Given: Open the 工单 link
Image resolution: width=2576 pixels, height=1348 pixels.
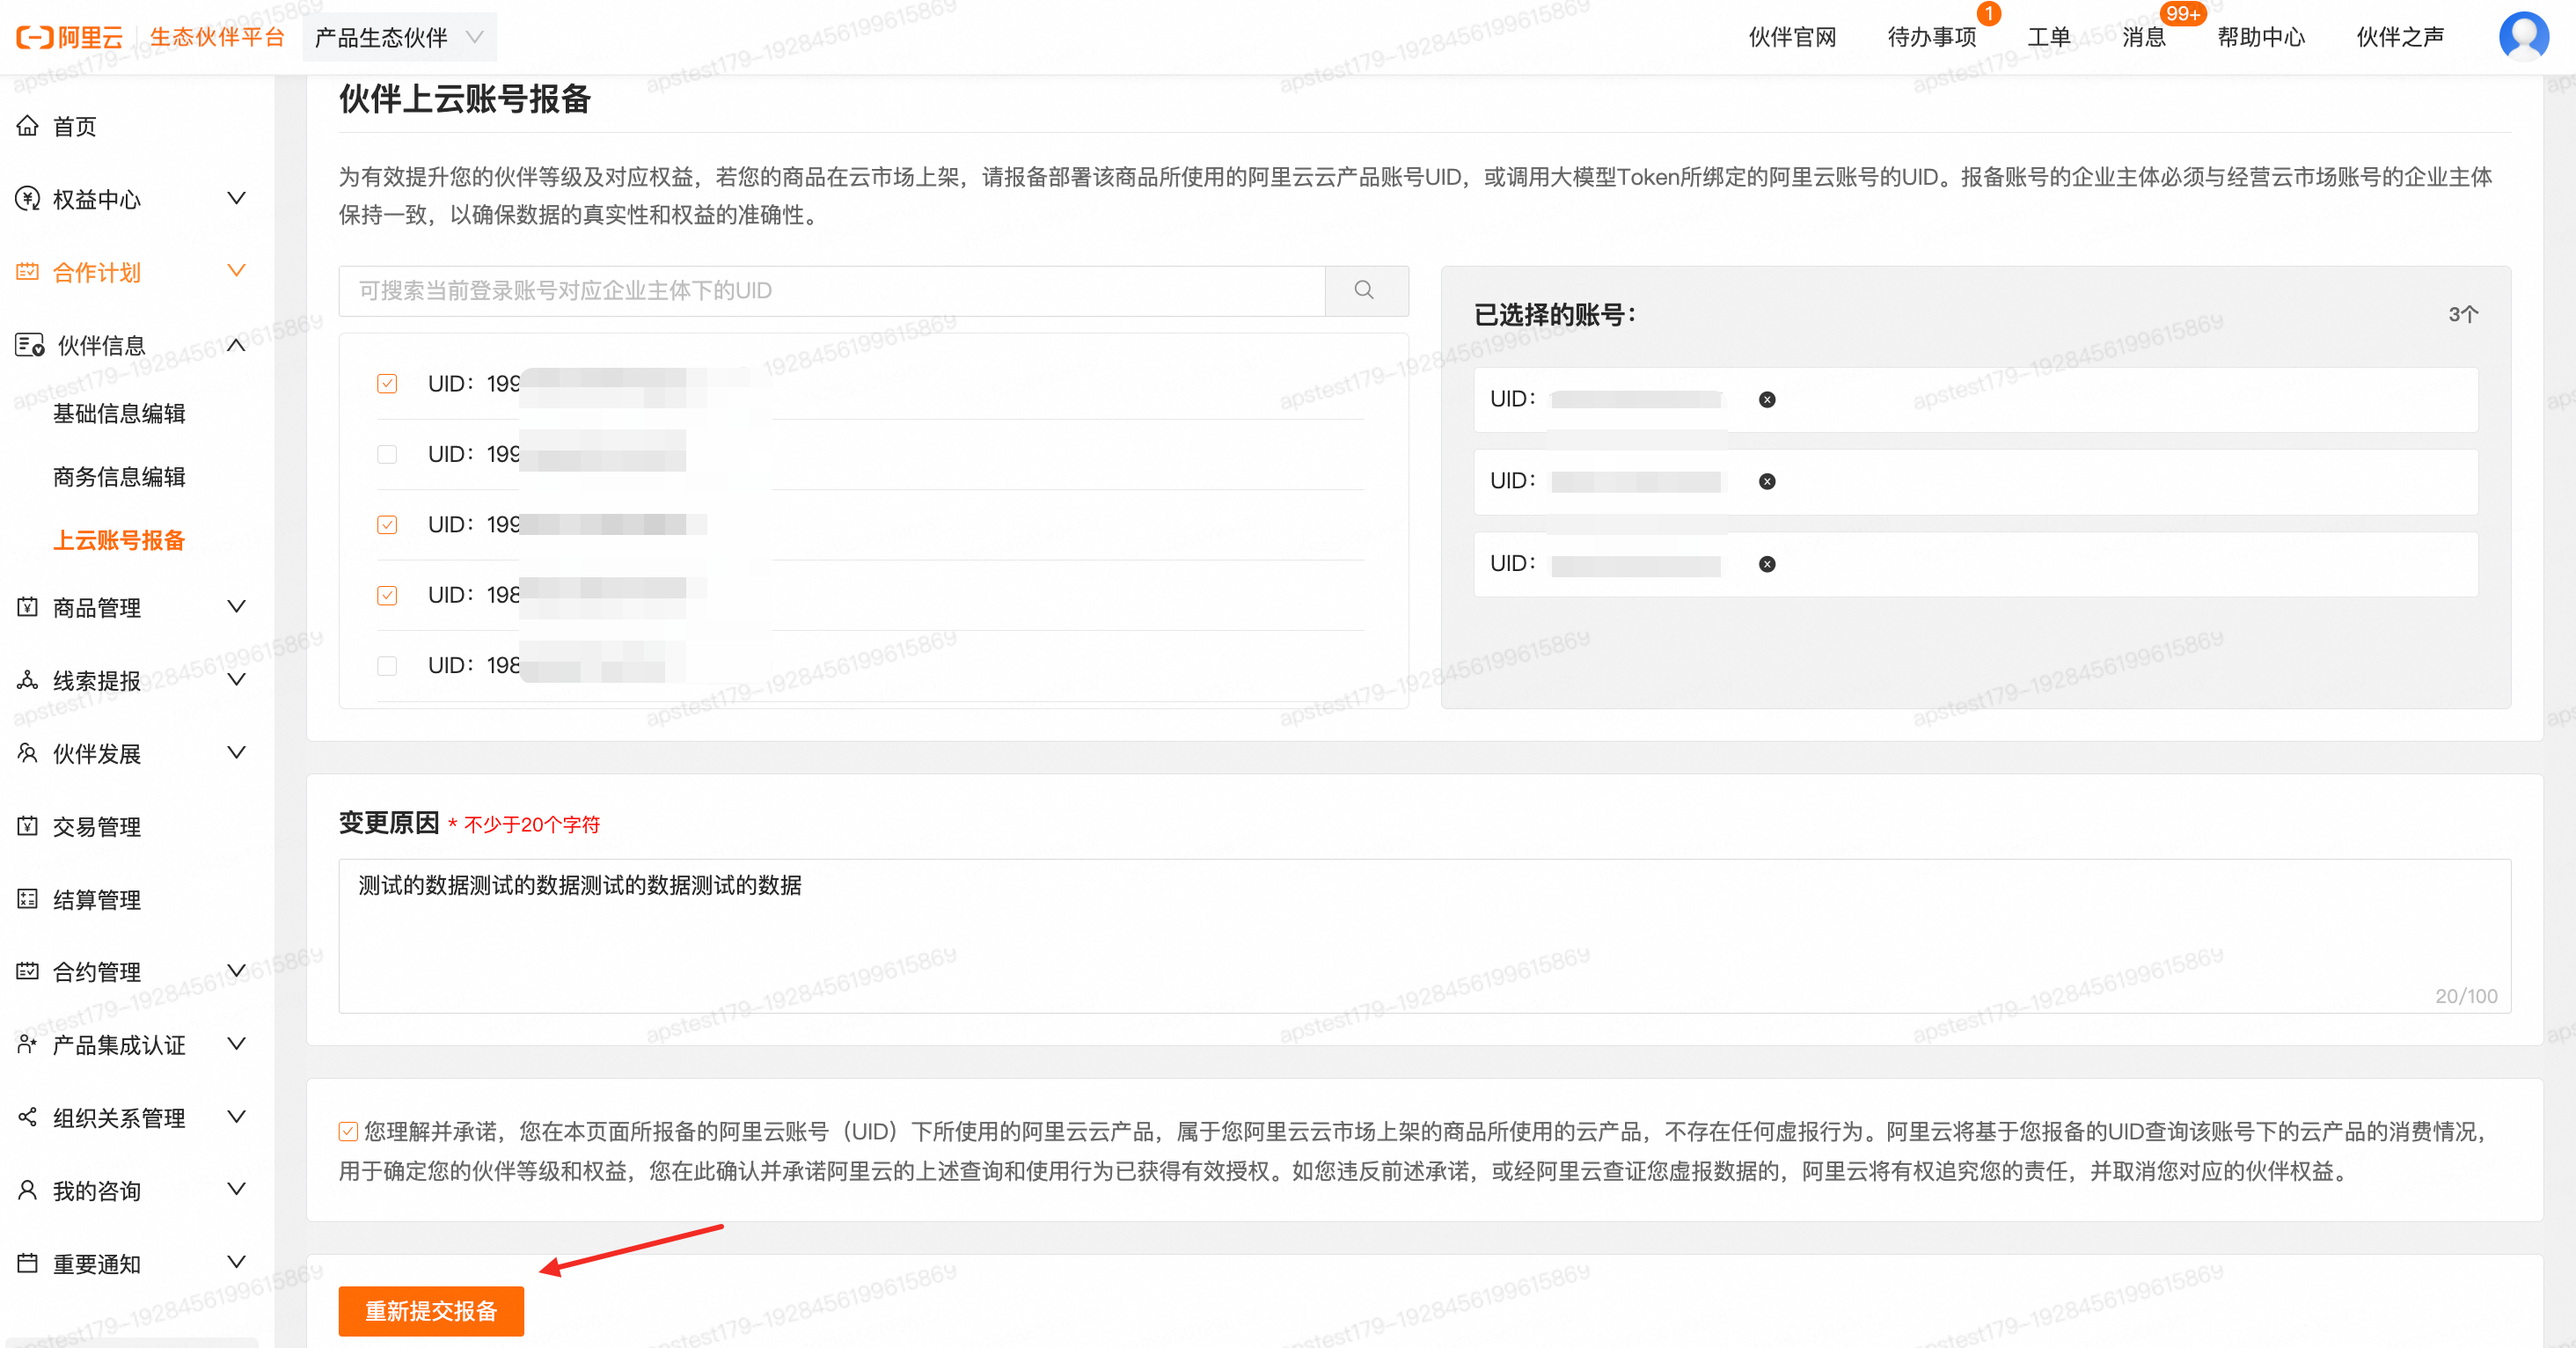Looking at the screenshot, I should coord(2048,37).
